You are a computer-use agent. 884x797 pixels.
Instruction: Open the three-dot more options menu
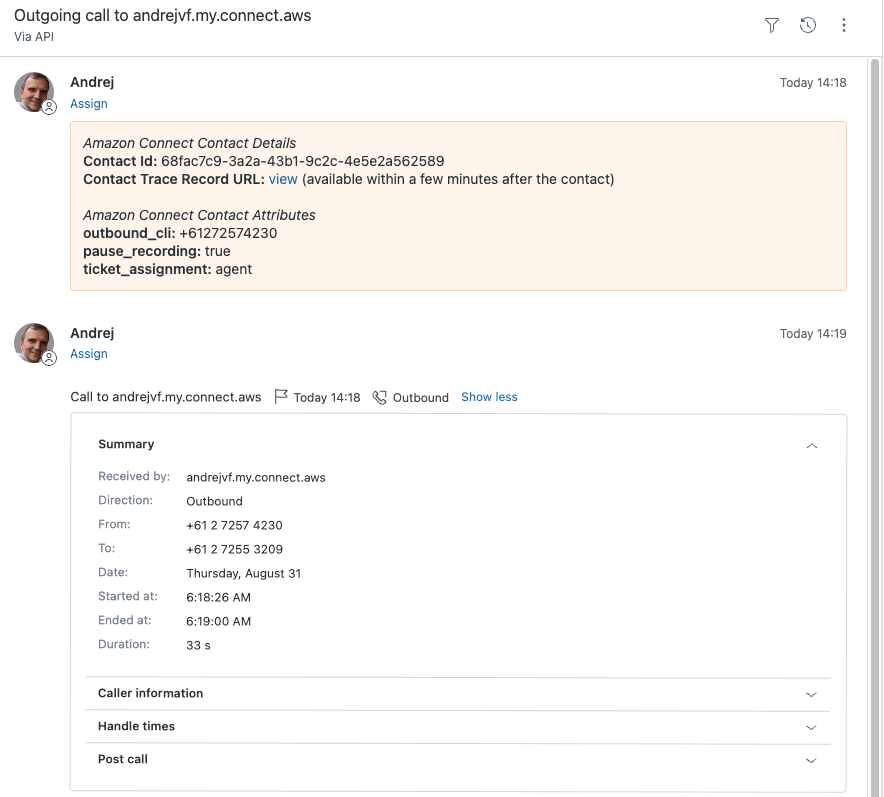(x=844, y=25)
